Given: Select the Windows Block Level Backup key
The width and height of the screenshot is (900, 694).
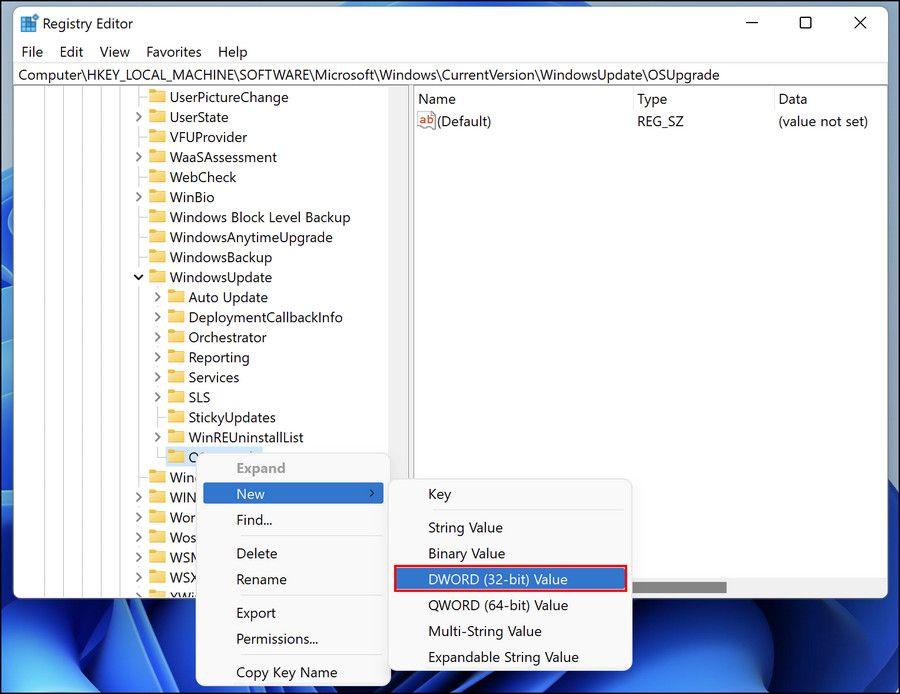Looking at the screenshot, I should [259, 217].
